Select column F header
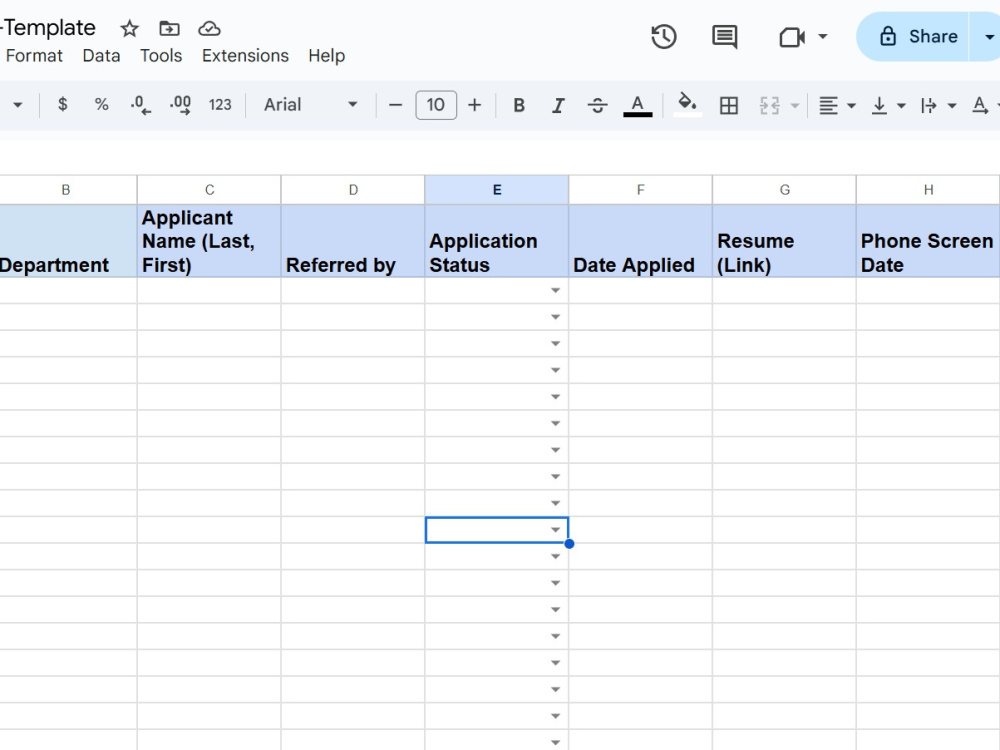This screenshot has height=750, width=1000. click(640, 190)
